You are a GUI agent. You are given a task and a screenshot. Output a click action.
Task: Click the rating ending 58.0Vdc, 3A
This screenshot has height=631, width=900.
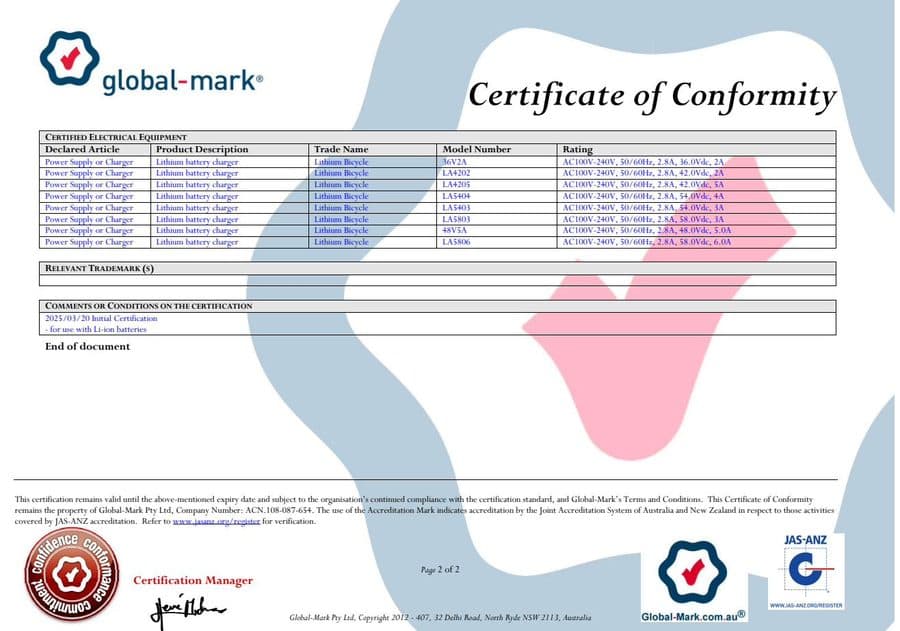[643, 219]
